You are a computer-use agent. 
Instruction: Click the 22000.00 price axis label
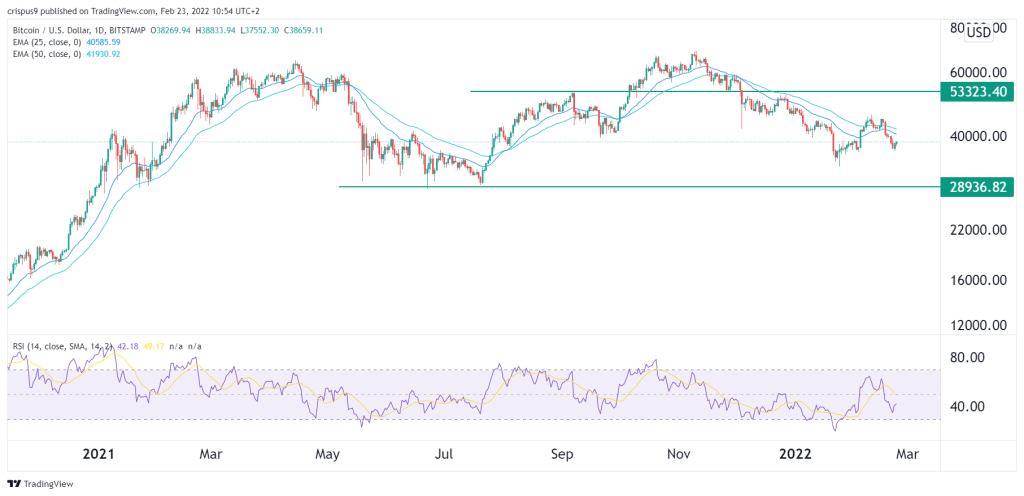[x=976, y=230]
